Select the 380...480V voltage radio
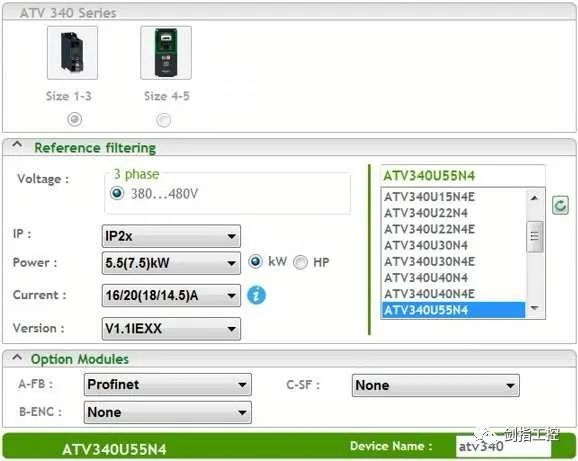 117,193
